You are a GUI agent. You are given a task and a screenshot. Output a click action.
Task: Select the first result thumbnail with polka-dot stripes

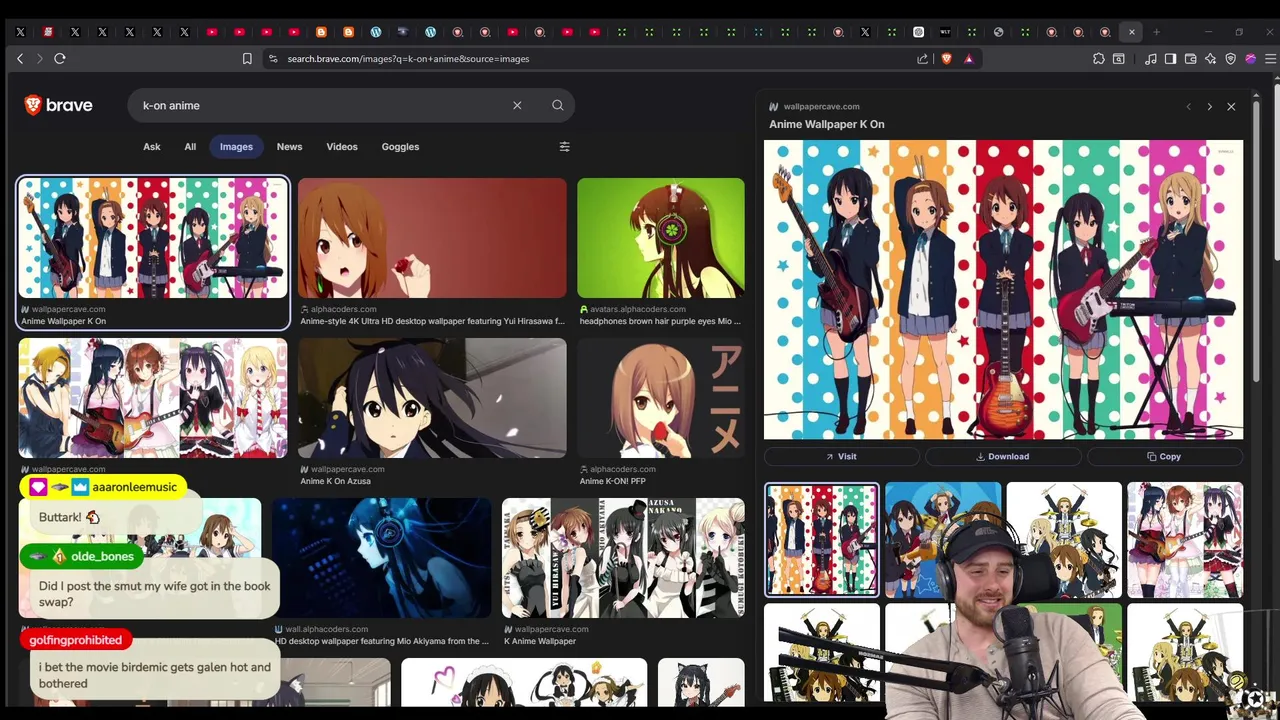coord(153,238)
